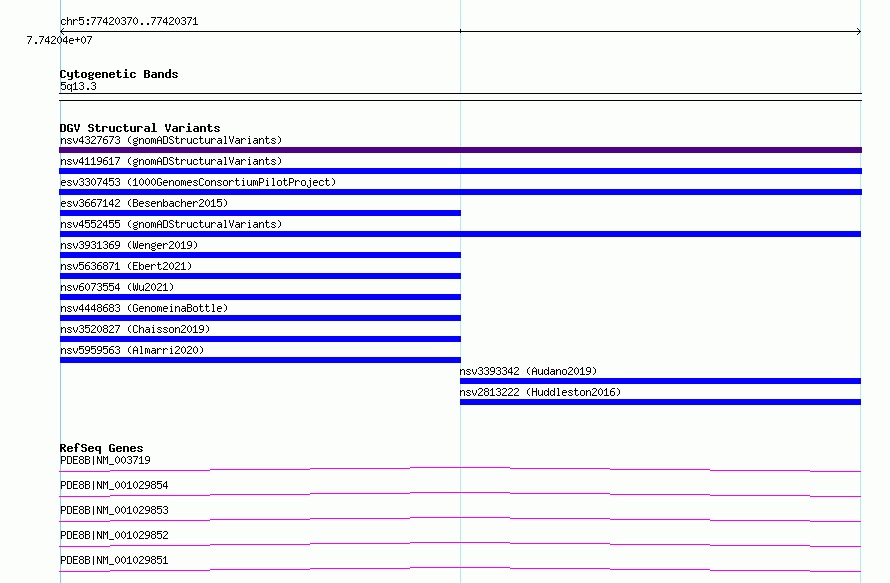Select the Cytogenetic Bands track title

click(119, 74)
